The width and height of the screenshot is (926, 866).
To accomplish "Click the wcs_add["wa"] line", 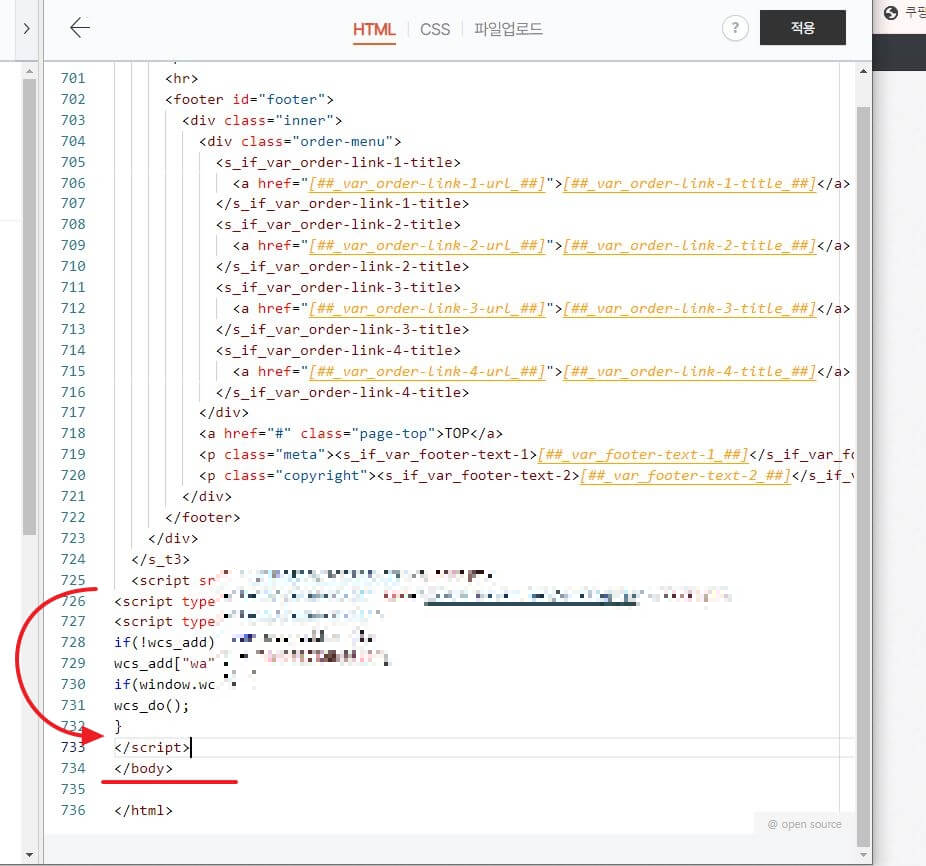I will (x=165, y=663).
